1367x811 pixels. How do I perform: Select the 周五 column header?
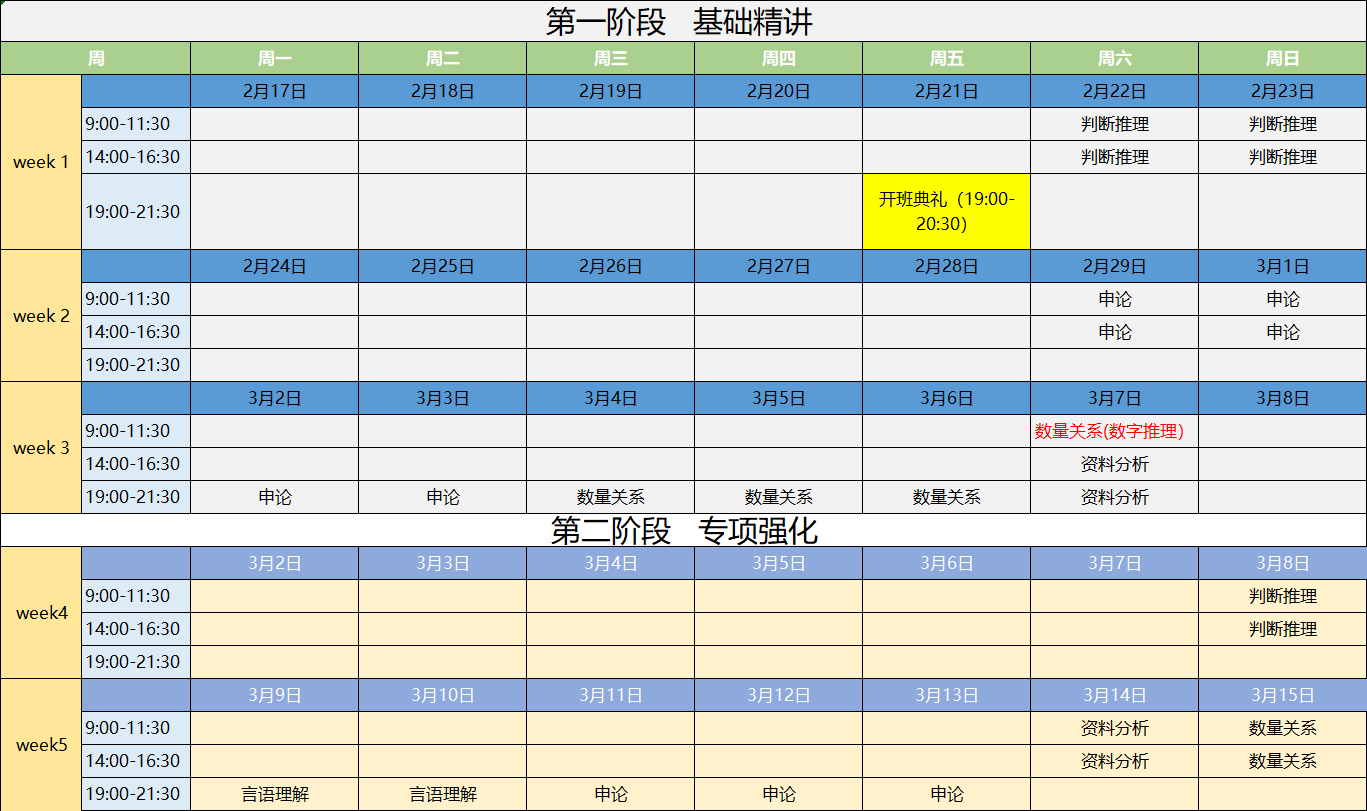point(946,58)
